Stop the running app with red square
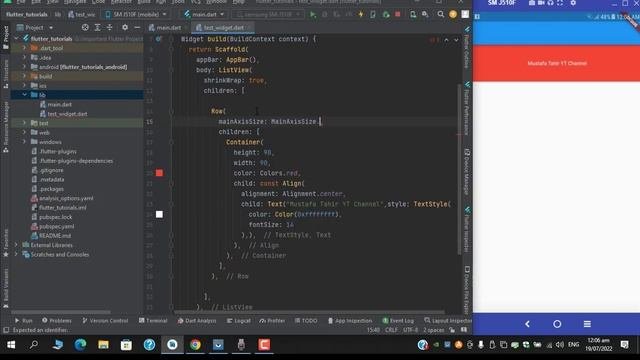 click(x=398, y=15)
